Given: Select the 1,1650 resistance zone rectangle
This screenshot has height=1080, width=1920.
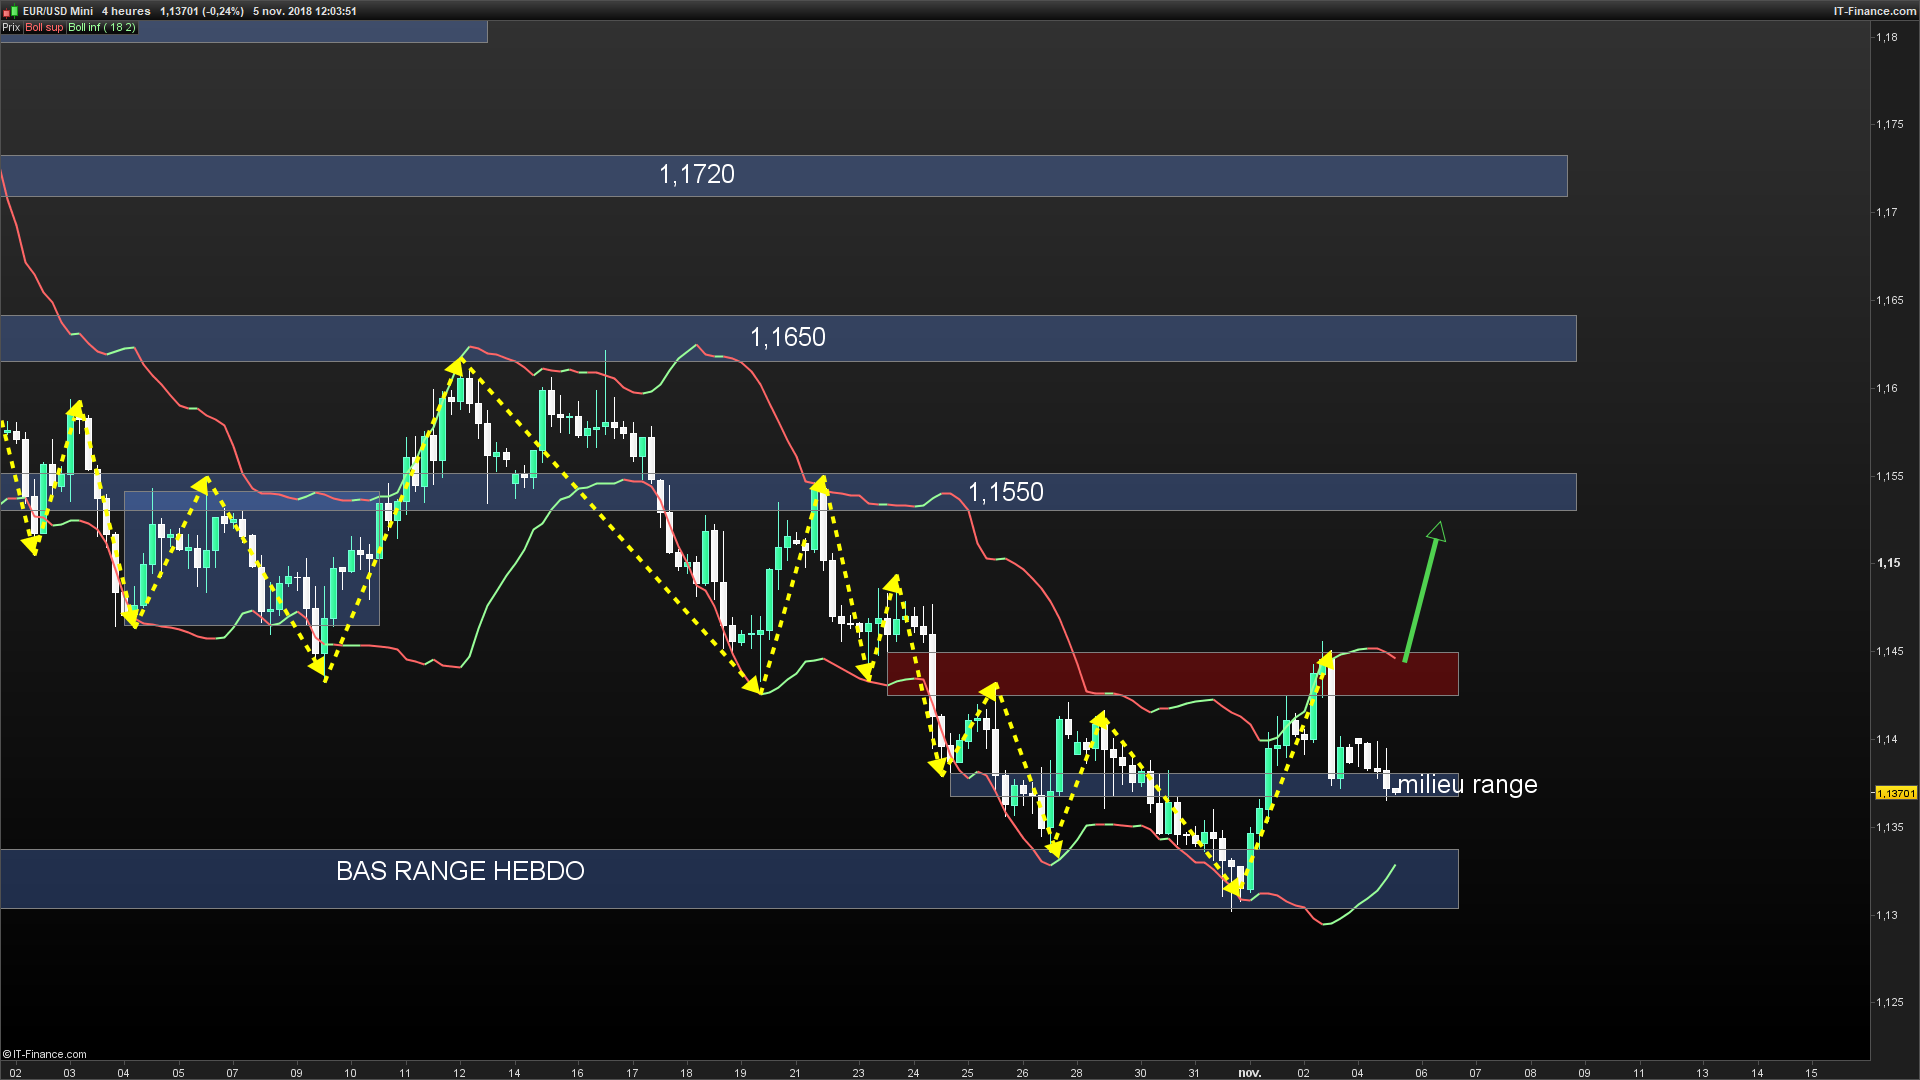Looking at the screenshot, I should click(x=788, y=338).
